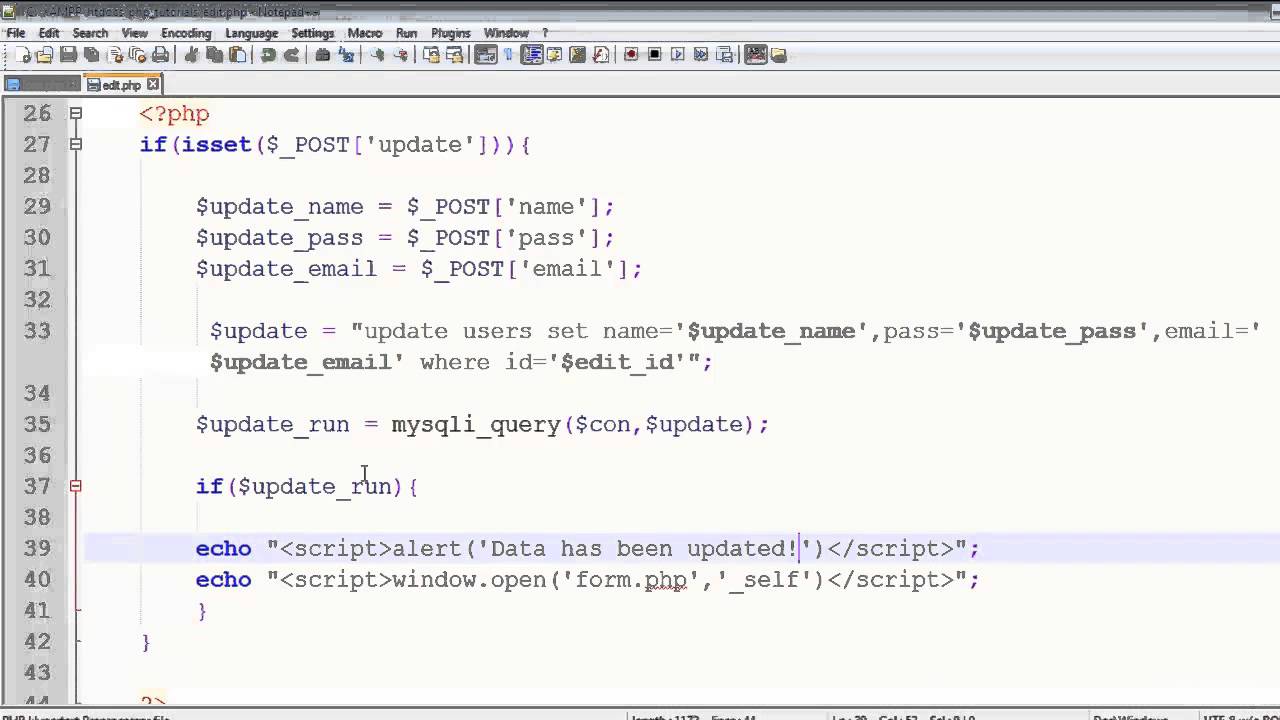
Task: Open the Plugins menu
Action: (450, 33)
